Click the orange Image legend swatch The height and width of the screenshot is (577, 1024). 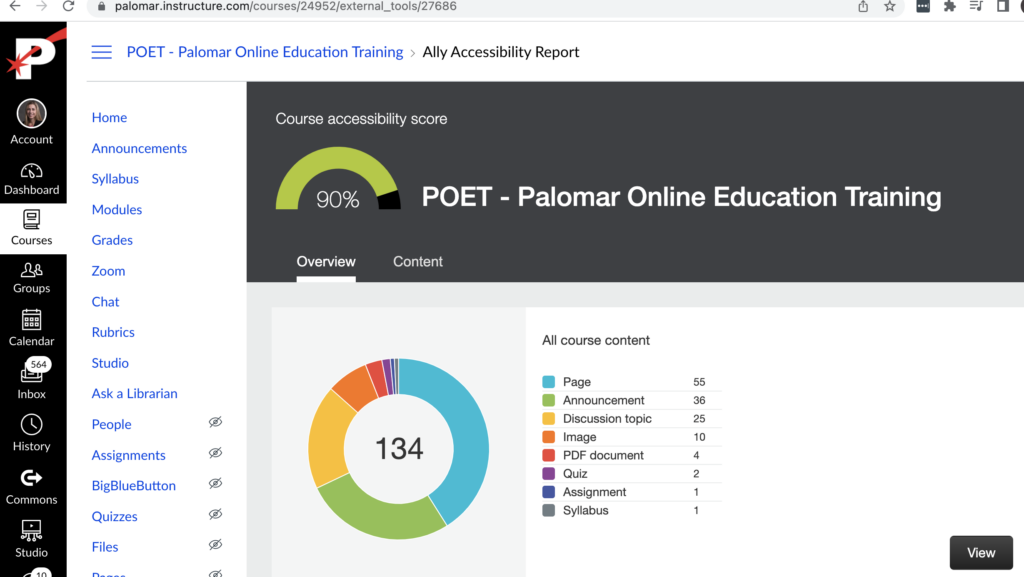click(549, 437)
